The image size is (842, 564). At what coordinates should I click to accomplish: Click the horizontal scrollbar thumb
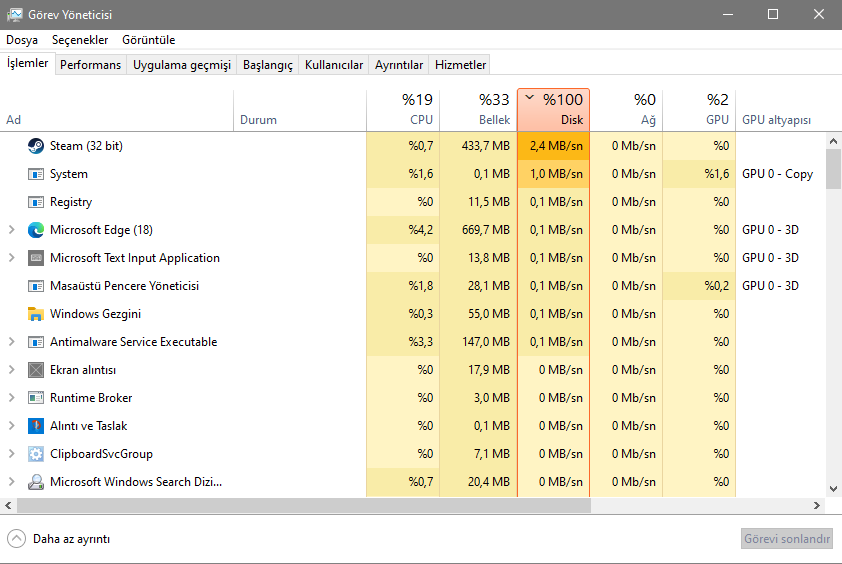[x=300, y=506]
